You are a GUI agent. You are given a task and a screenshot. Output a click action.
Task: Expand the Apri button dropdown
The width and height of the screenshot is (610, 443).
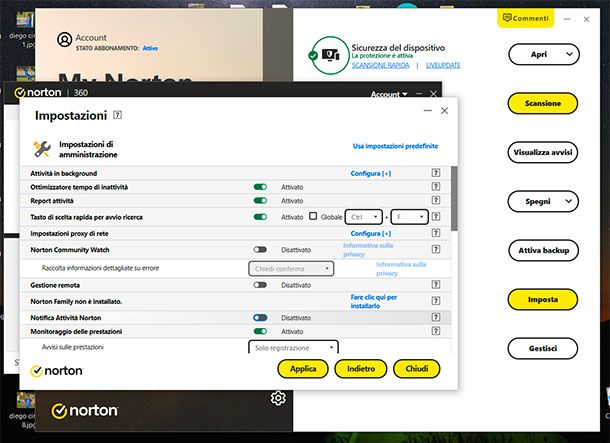tap(569, 54)
